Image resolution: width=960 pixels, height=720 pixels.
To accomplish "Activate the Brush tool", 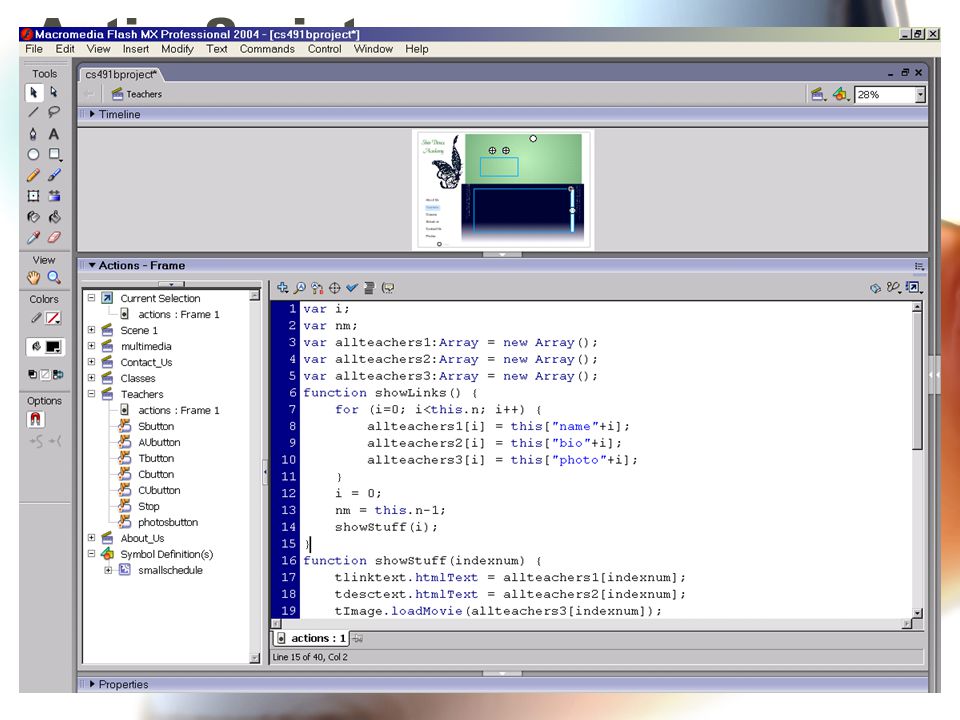I will [54, 175].
